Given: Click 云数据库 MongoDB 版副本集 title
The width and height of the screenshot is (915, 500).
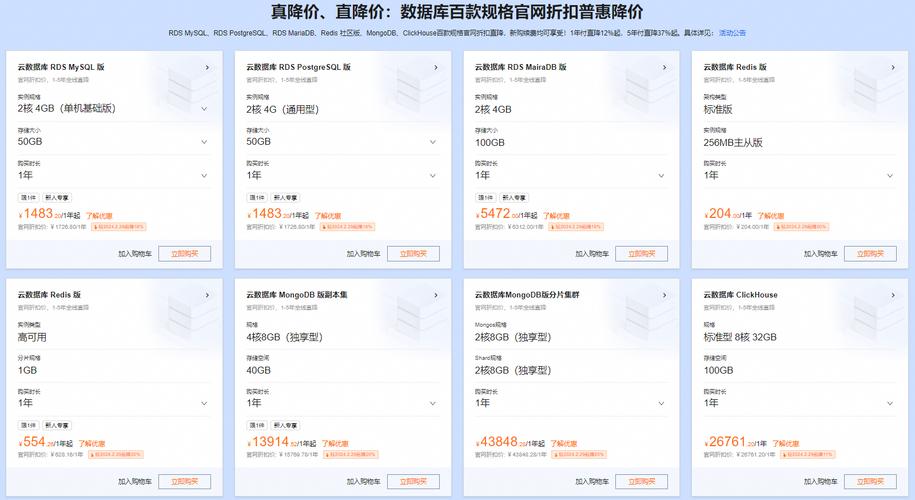Looking at the screenshot, I should [296, 295].
